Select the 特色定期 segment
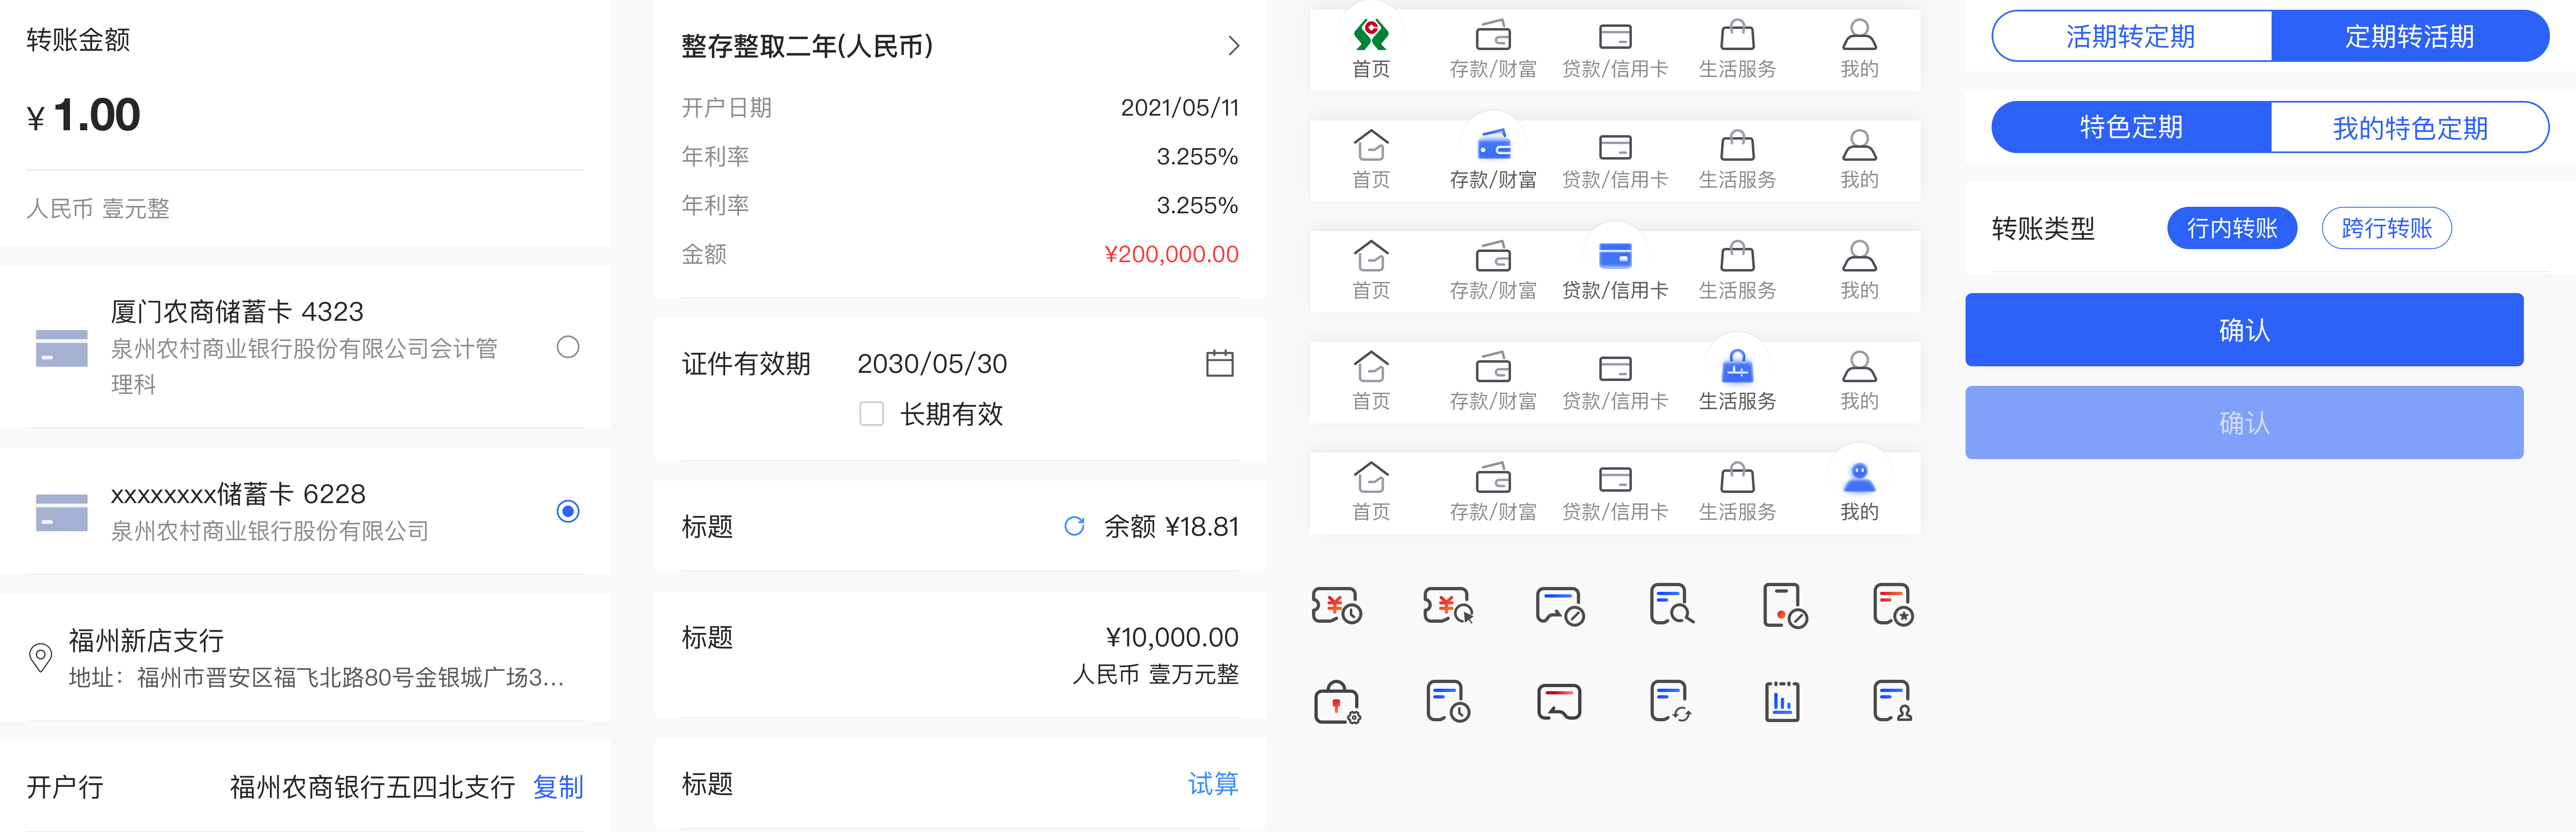 (x=2131, y=127)
